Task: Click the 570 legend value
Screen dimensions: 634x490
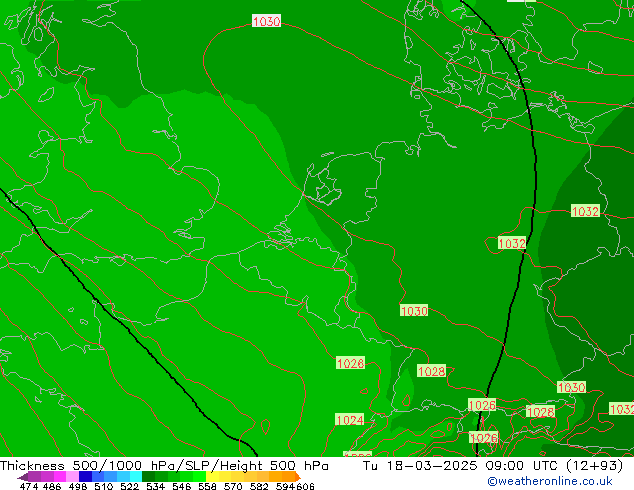Action: tap(233, 486)
